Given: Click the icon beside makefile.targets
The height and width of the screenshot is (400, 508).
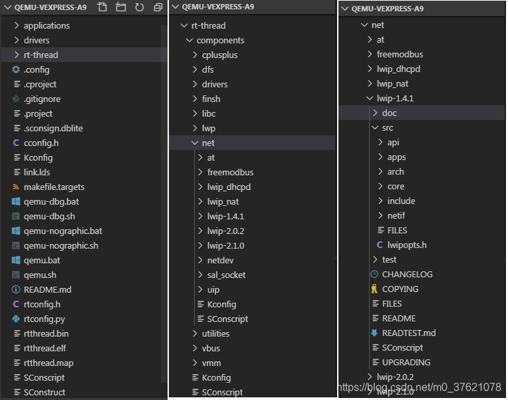Looking at the screenshot, I should 16,187.
